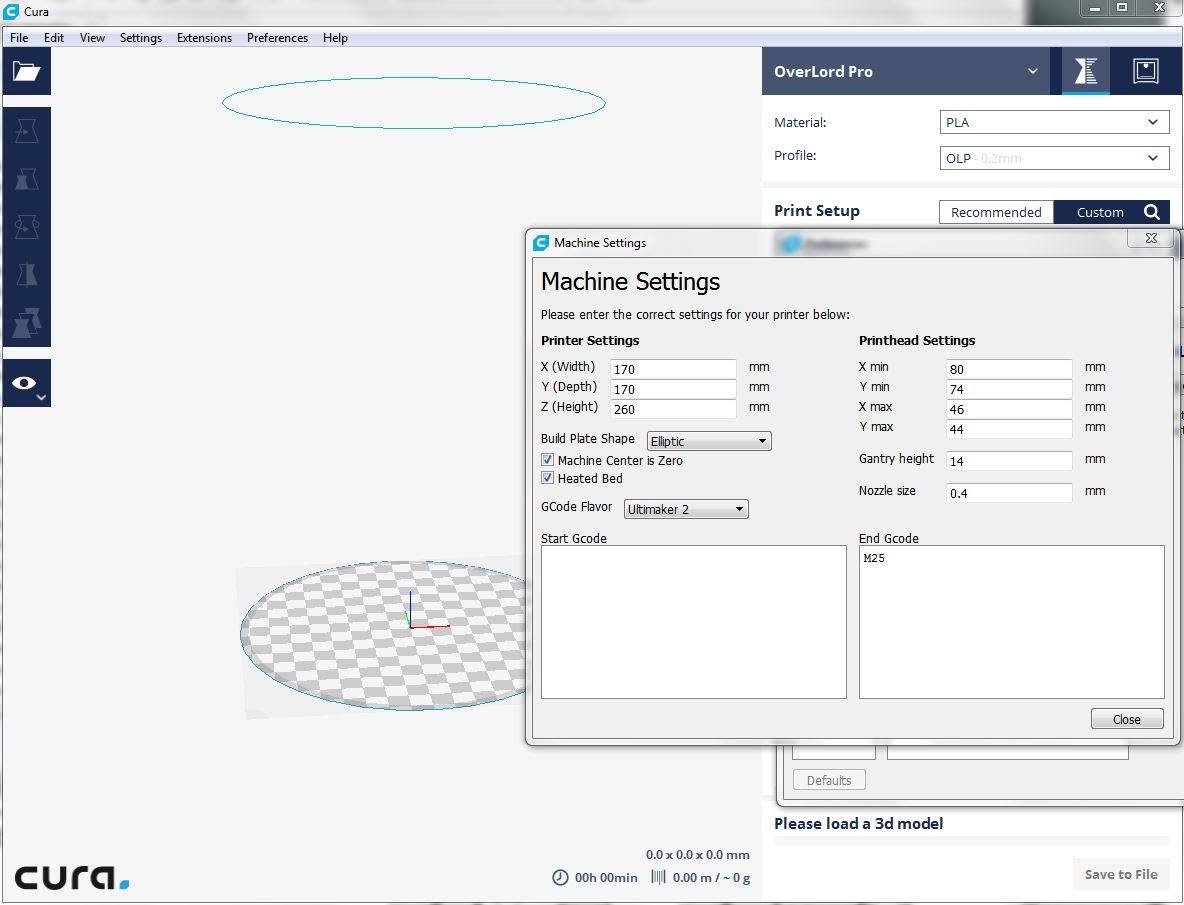Viewport: 1184px width, 905px height.
Task: Click the Cura logo in title bar
Action: tap(11, 11)
